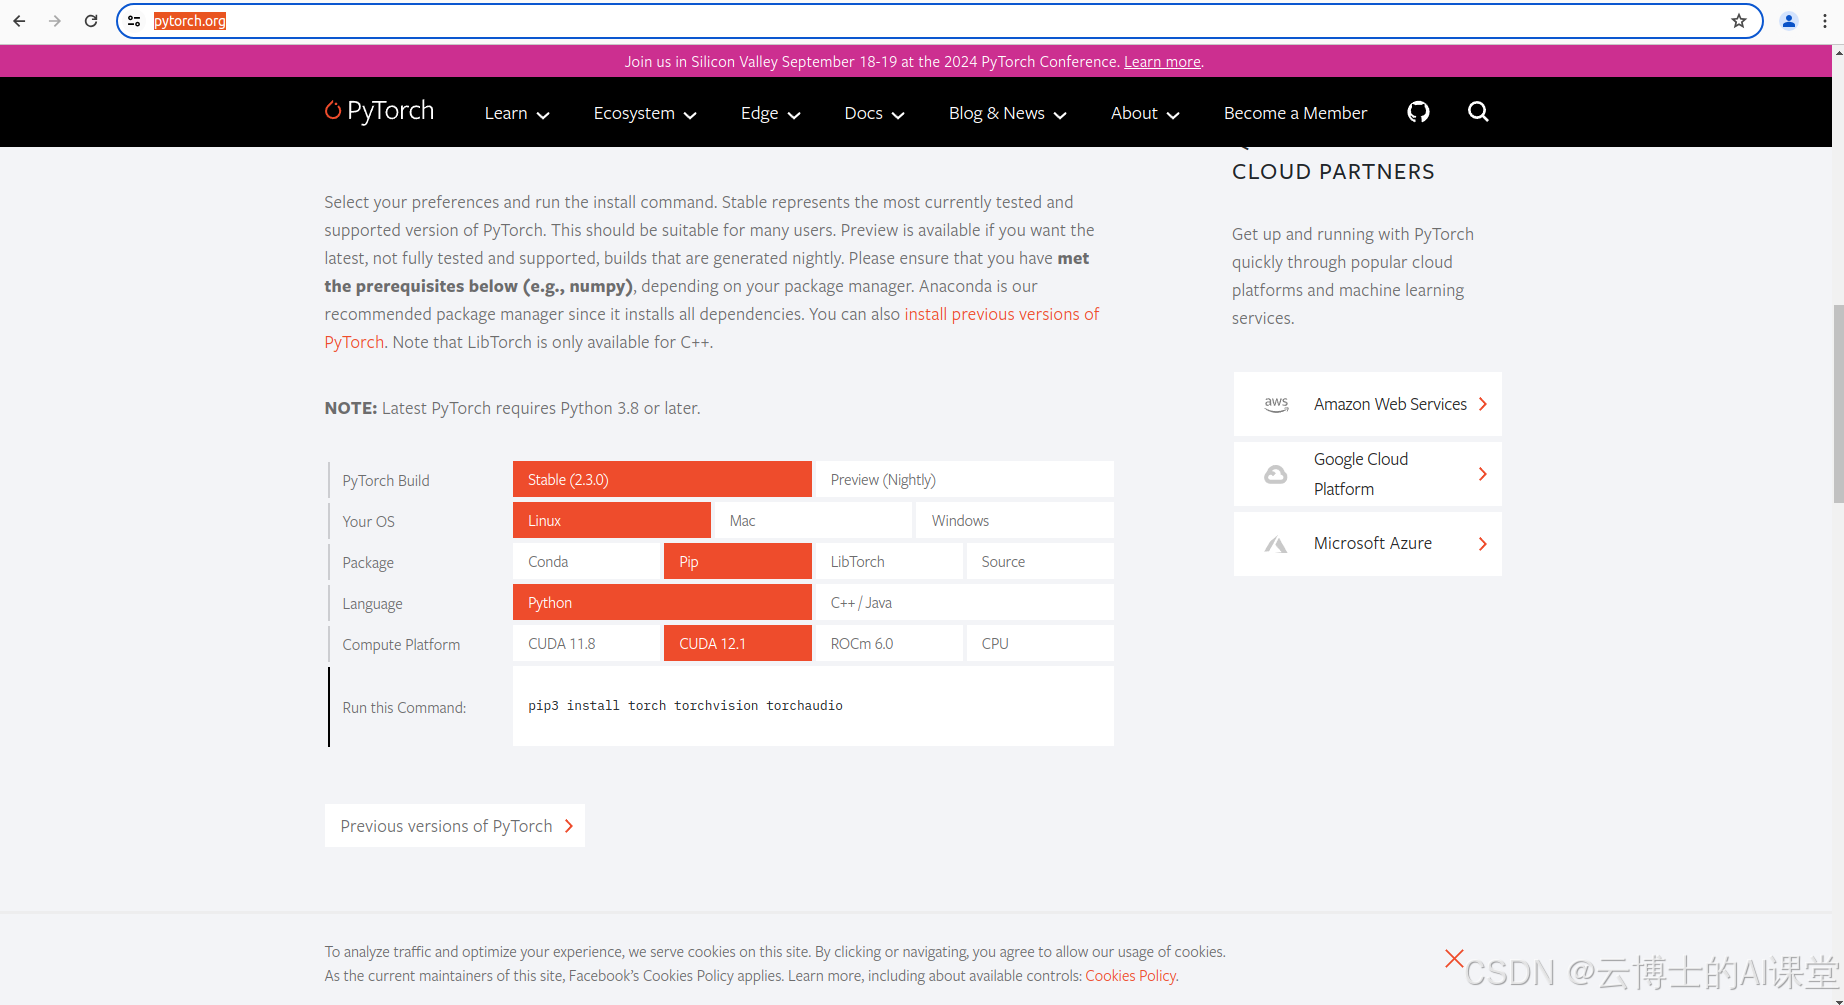The height and width of the screenshot is (1005, 1844).
Task: Click the AWS logo icon
Action: click(x=1276, y=404)
